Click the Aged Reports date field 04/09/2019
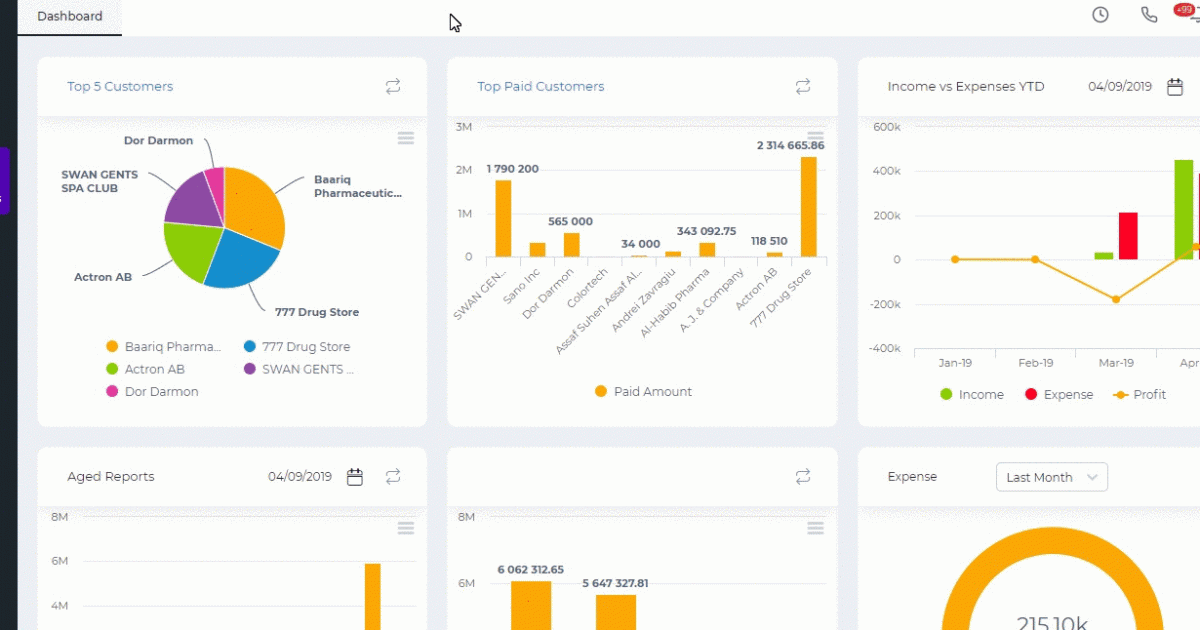The height and width of the screenshot is (630, 1200). coord(300,477)
